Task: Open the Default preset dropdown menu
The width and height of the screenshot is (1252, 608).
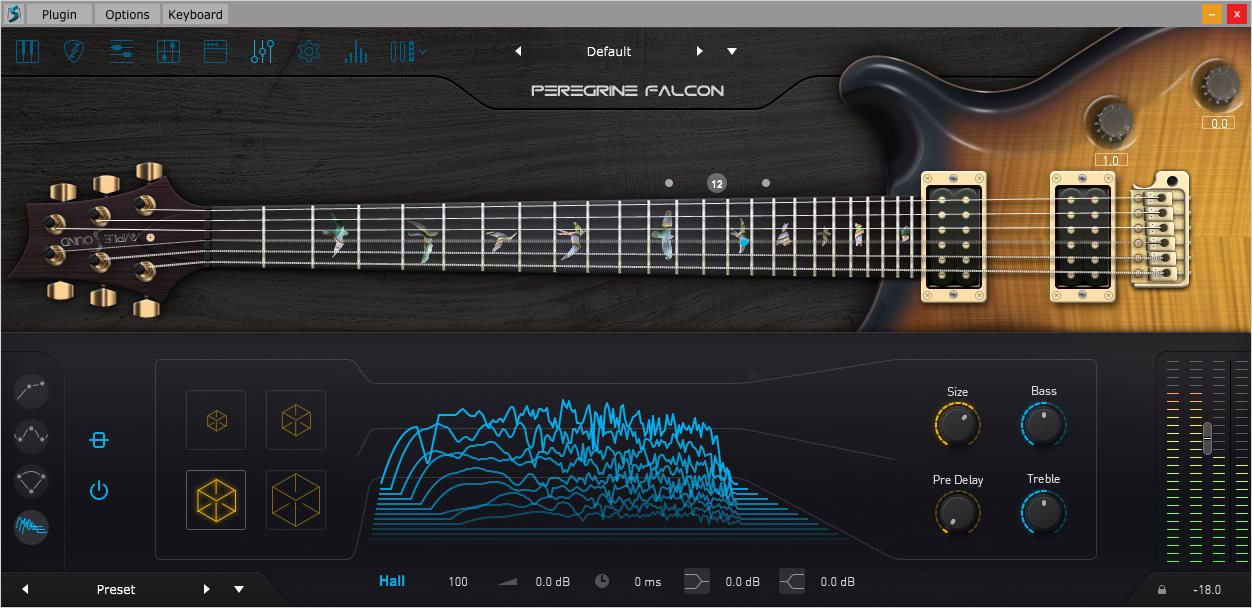Action: [732, 51]
